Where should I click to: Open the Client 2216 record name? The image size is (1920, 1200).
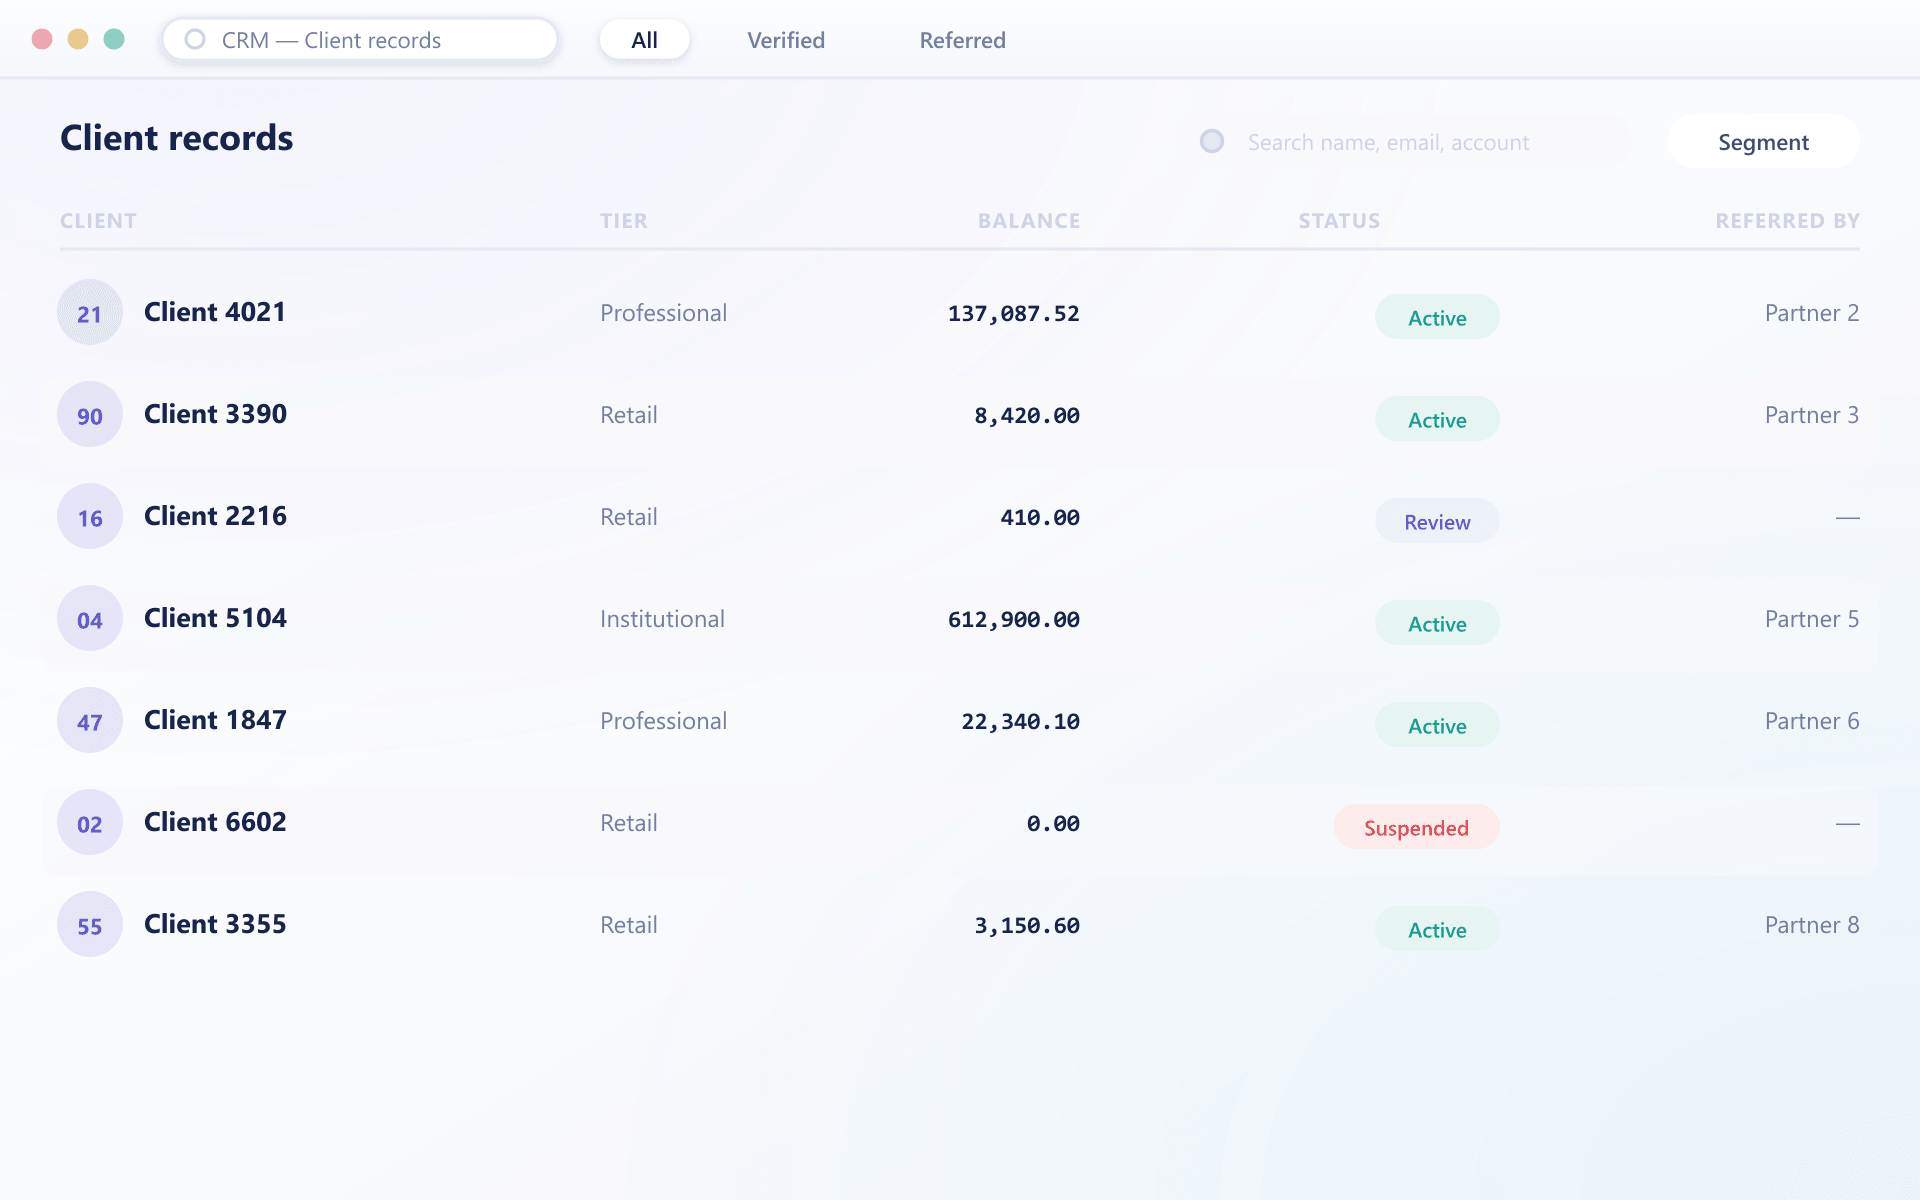(215, 516)
